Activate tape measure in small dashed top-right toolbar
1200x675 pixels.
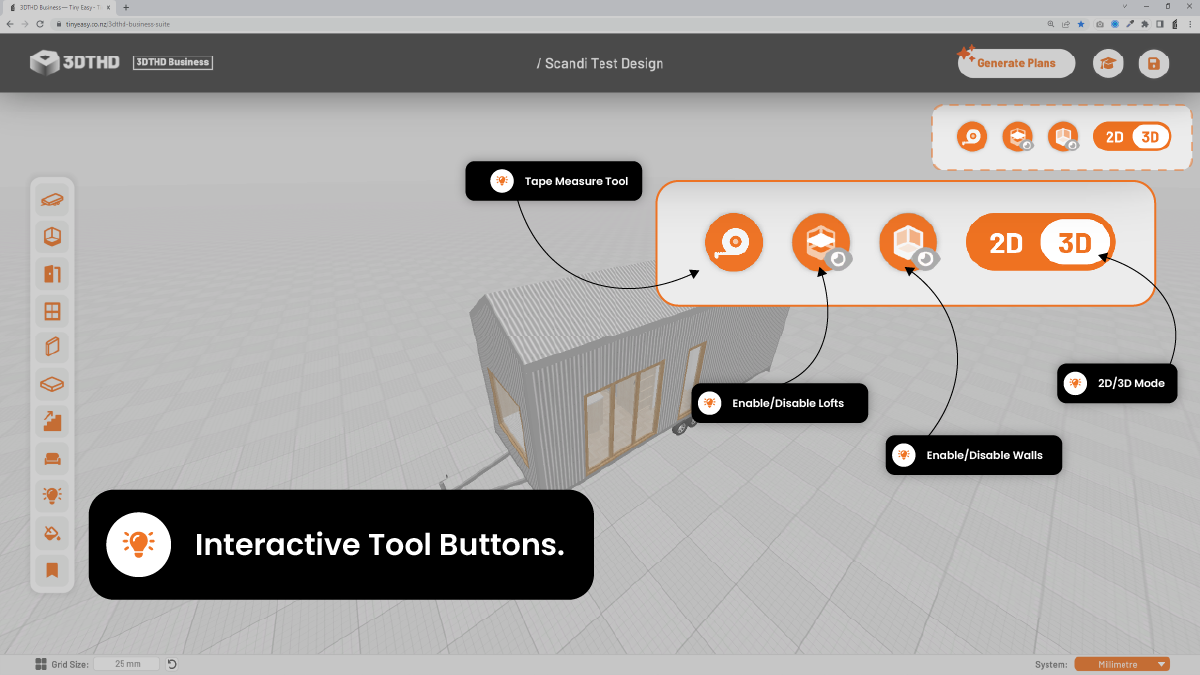pyautogui.click(x=971, y=137)
